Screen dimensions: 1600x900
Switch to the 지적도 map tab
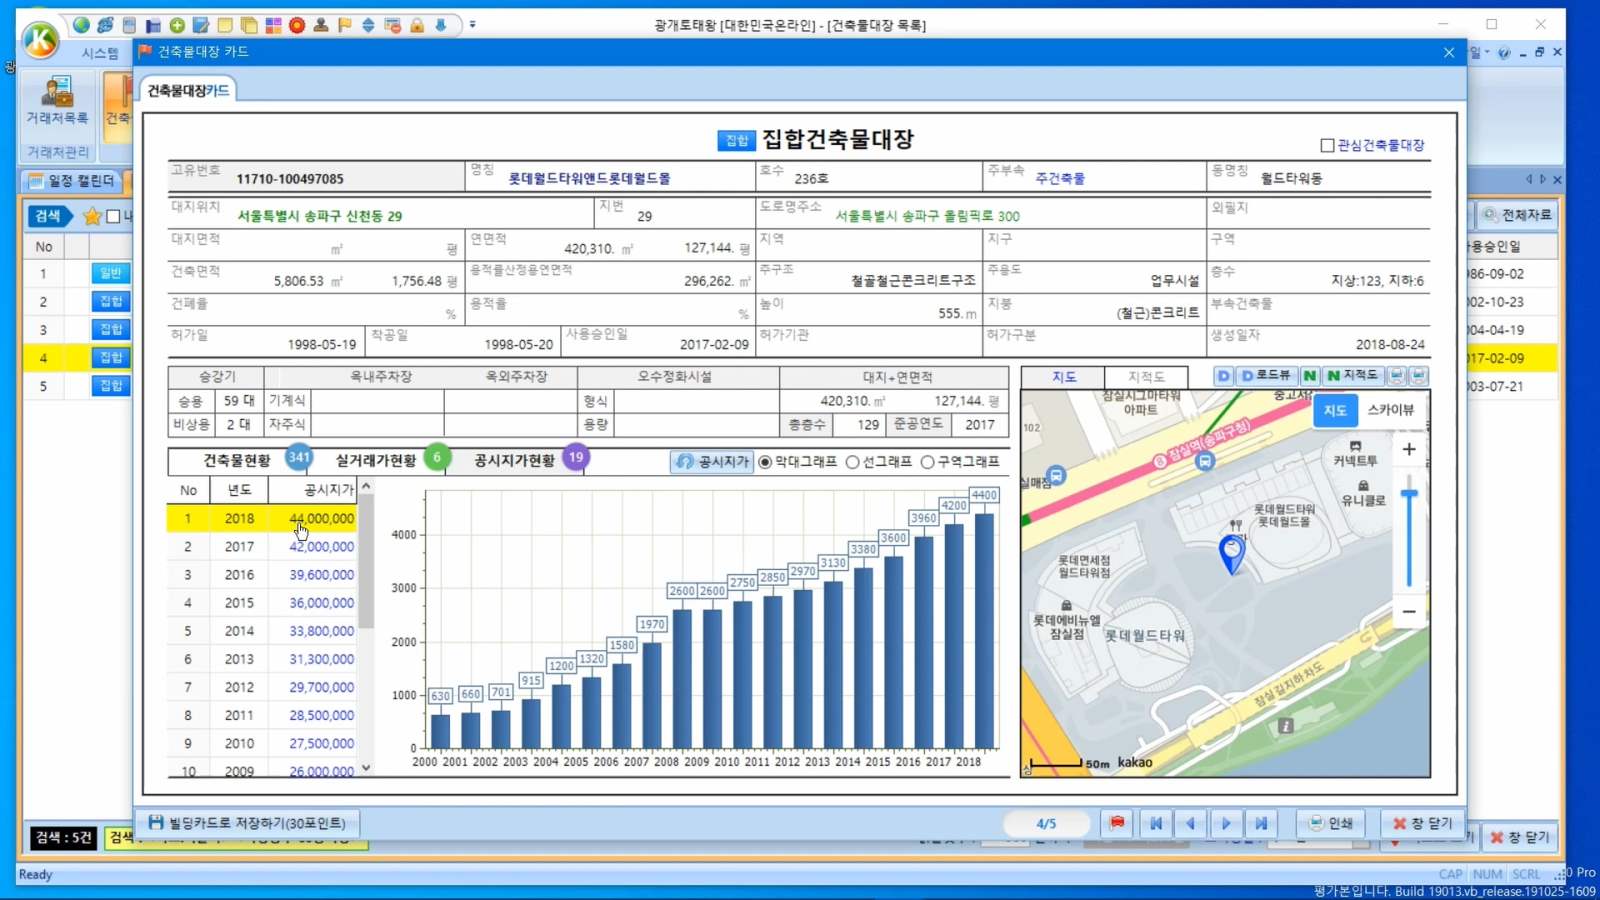pos(1146,377)
